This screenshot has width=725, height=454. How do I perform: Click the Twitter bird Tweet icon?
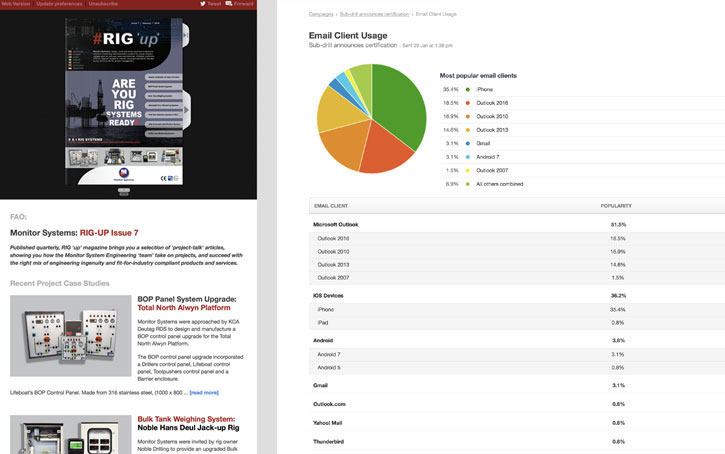[203, 4]
